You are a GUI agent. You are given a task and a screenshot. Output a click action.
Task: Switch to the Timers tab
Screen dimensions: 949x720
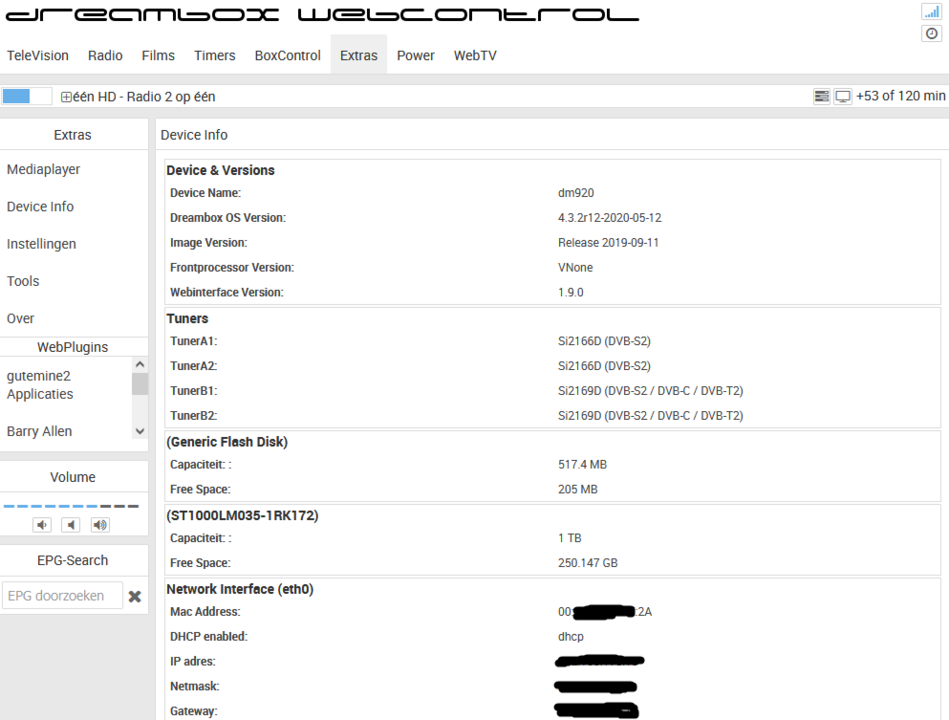pyautogui.click(x=214, y=55)
